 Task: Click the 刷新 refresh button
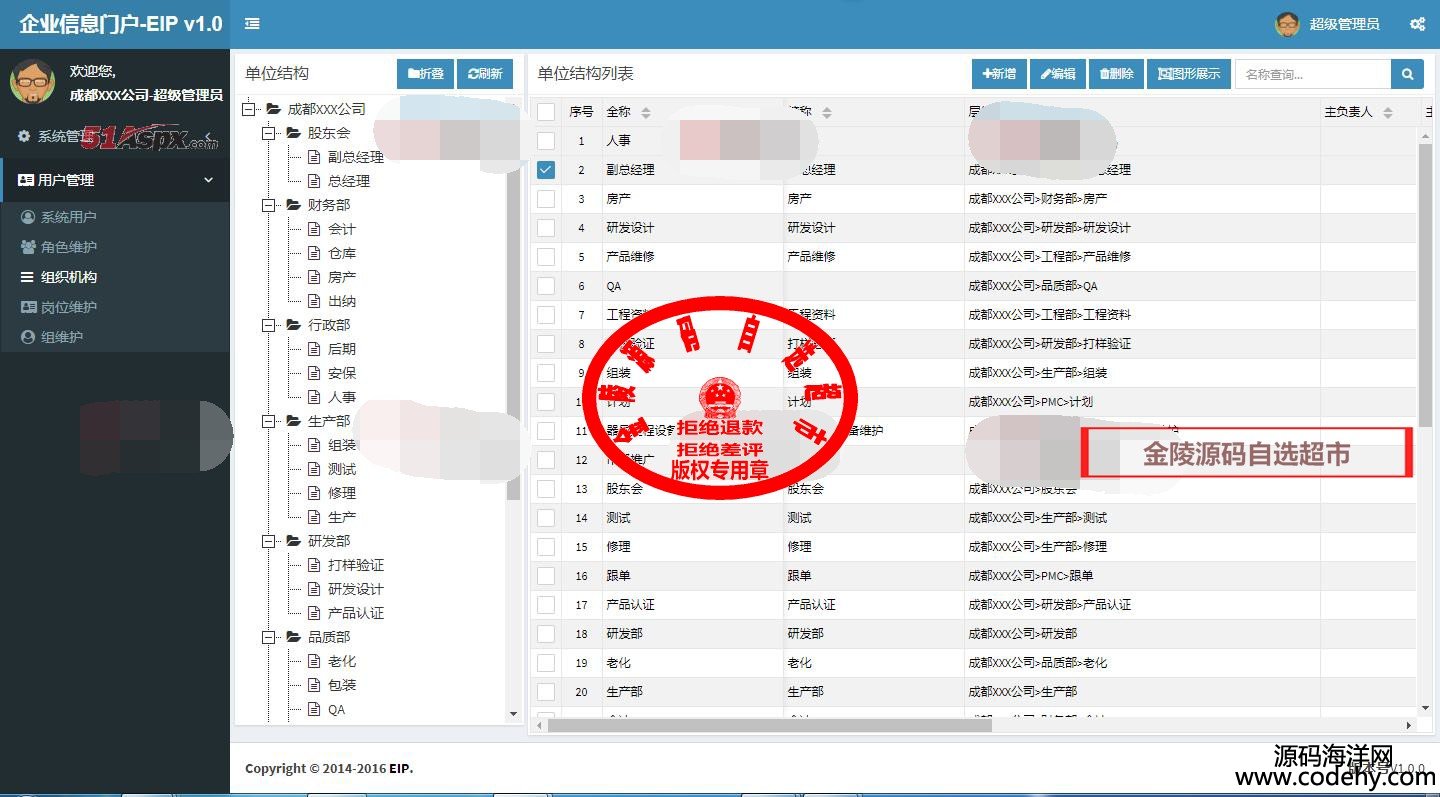pyautogui.click(x=485, y=74)
